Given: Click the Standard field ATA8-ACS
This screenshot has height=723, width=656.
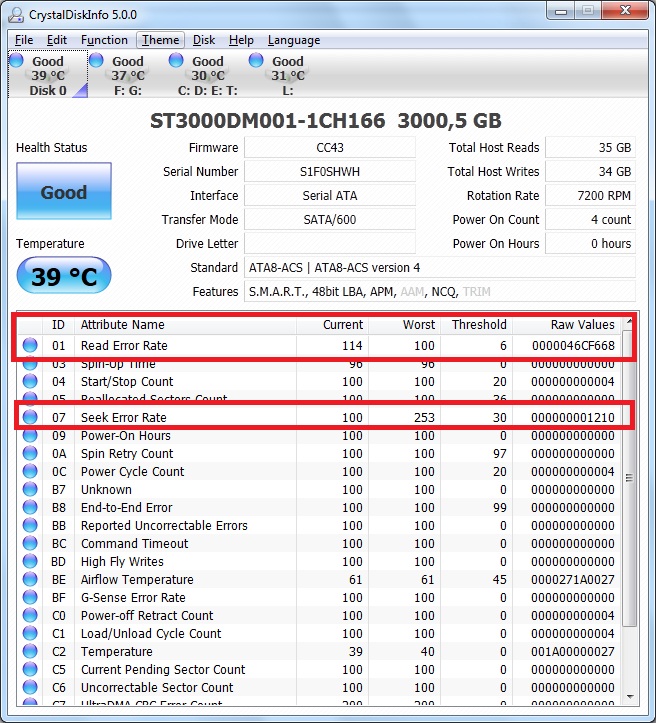Looking at the screenshot, I should pos(440,267).
